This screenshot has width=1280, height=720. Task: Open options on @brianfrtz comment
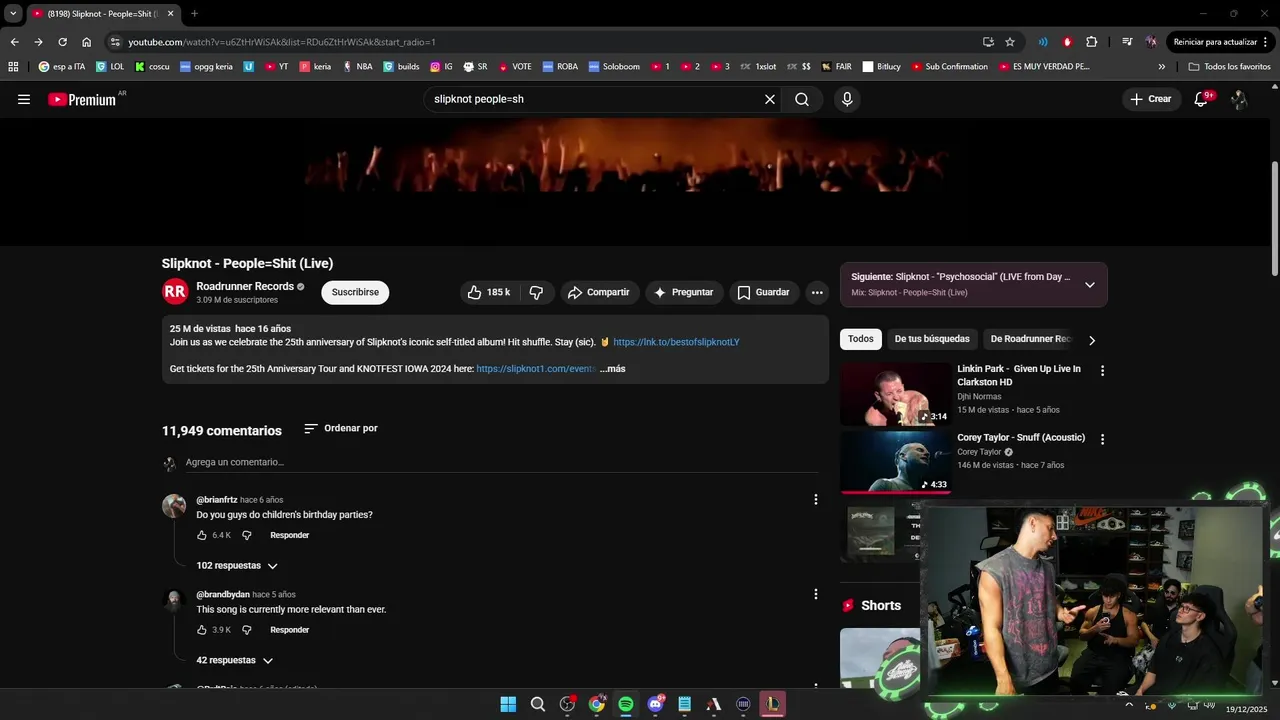(x=815, y=499)
